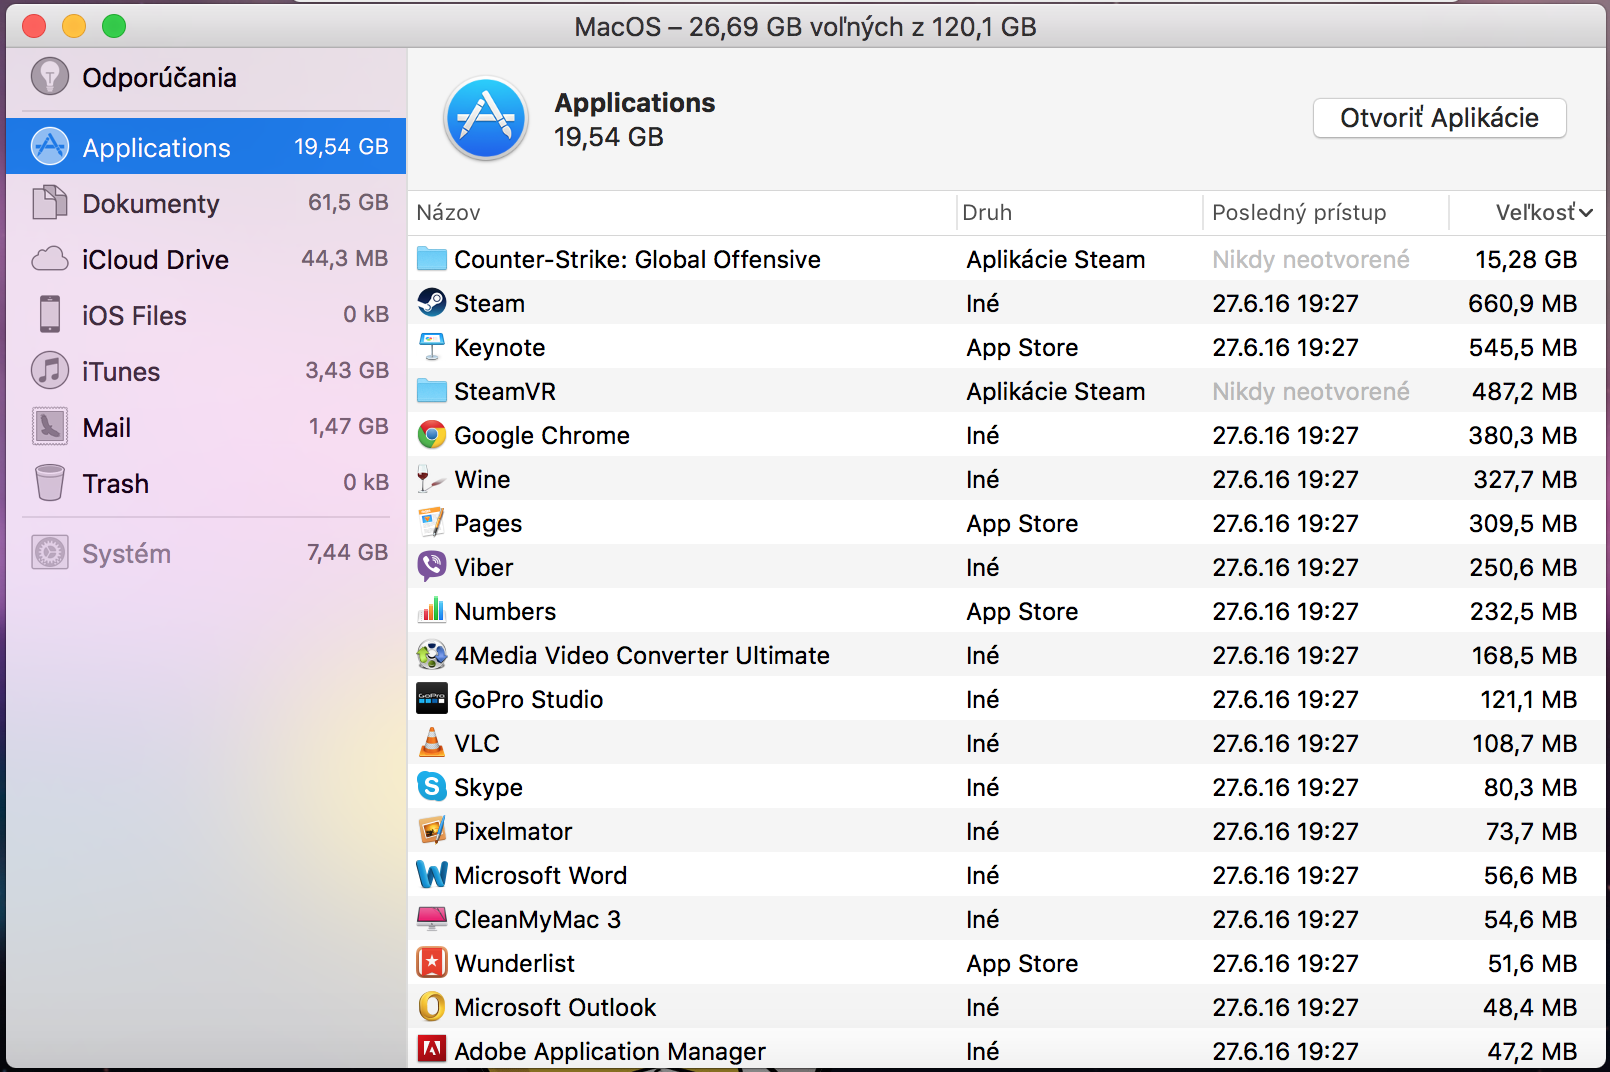This screenshot has width=1610, height=1072.
Task: Click Keynote's App Store type cell
Action: click(1022, 347)
